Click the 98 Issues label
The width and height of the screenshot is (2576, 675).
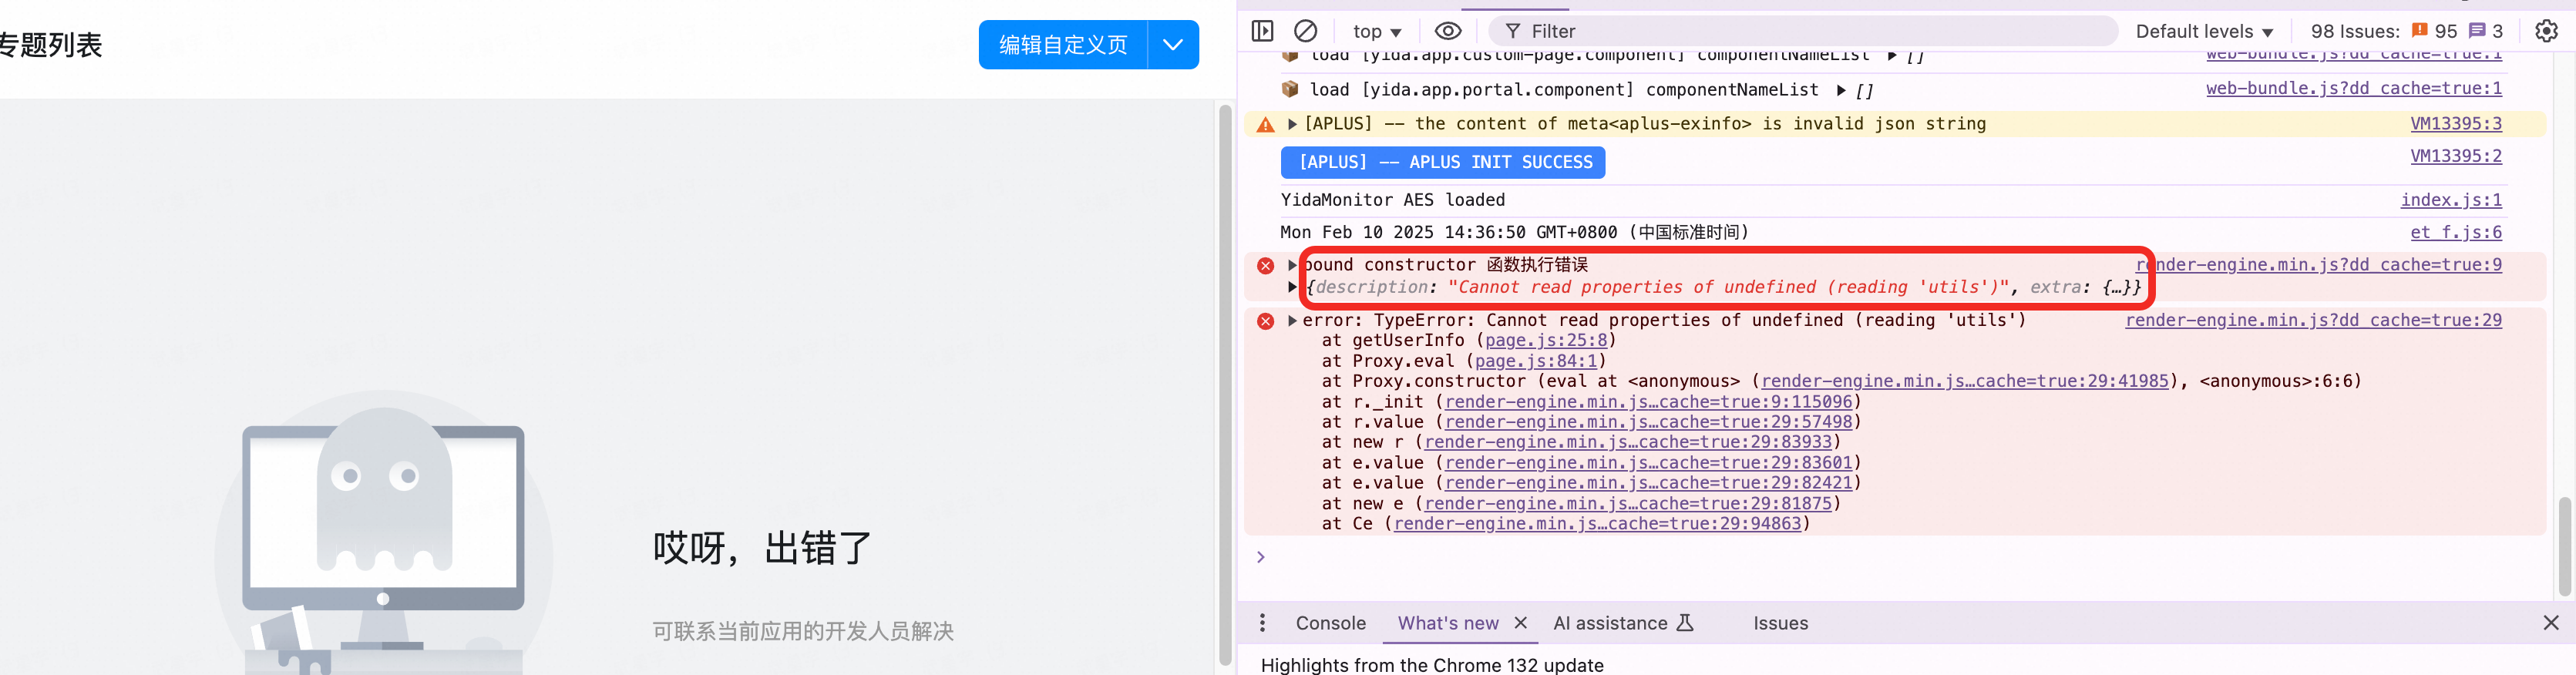click(x=2355, y=31)
